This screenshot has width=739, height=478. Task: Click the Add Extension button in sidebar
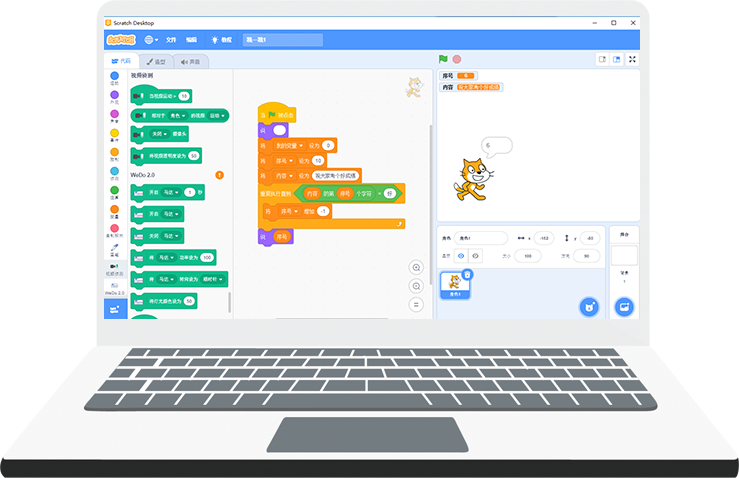115,309
